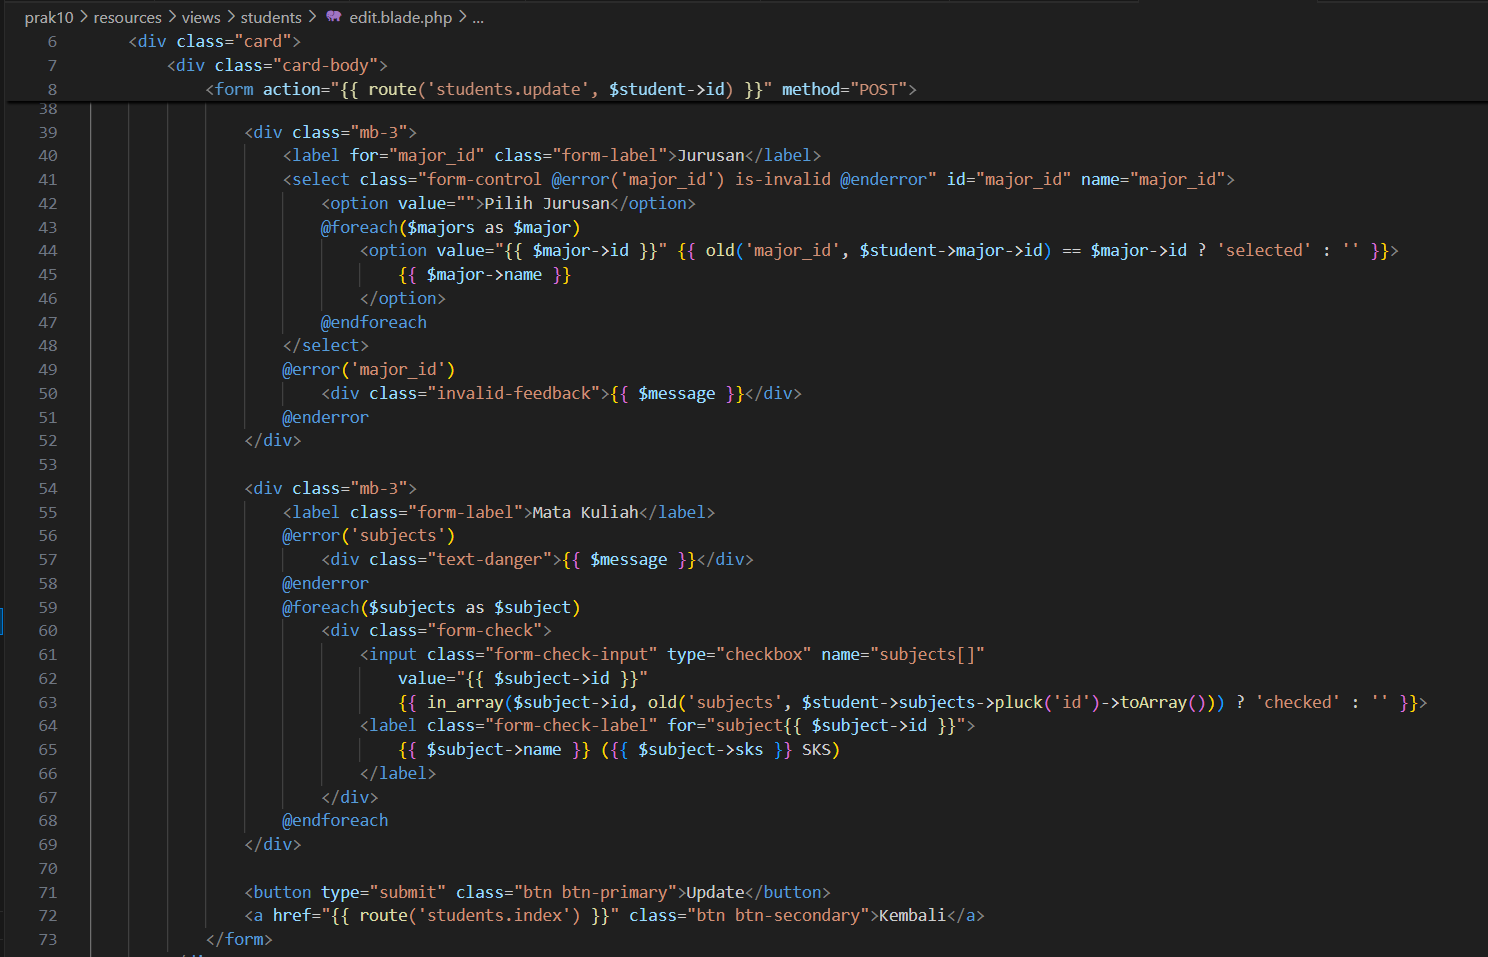1488x957 pixels.
Task: Place cursor on type="checkbox" attribute
Action: [738, 654]
